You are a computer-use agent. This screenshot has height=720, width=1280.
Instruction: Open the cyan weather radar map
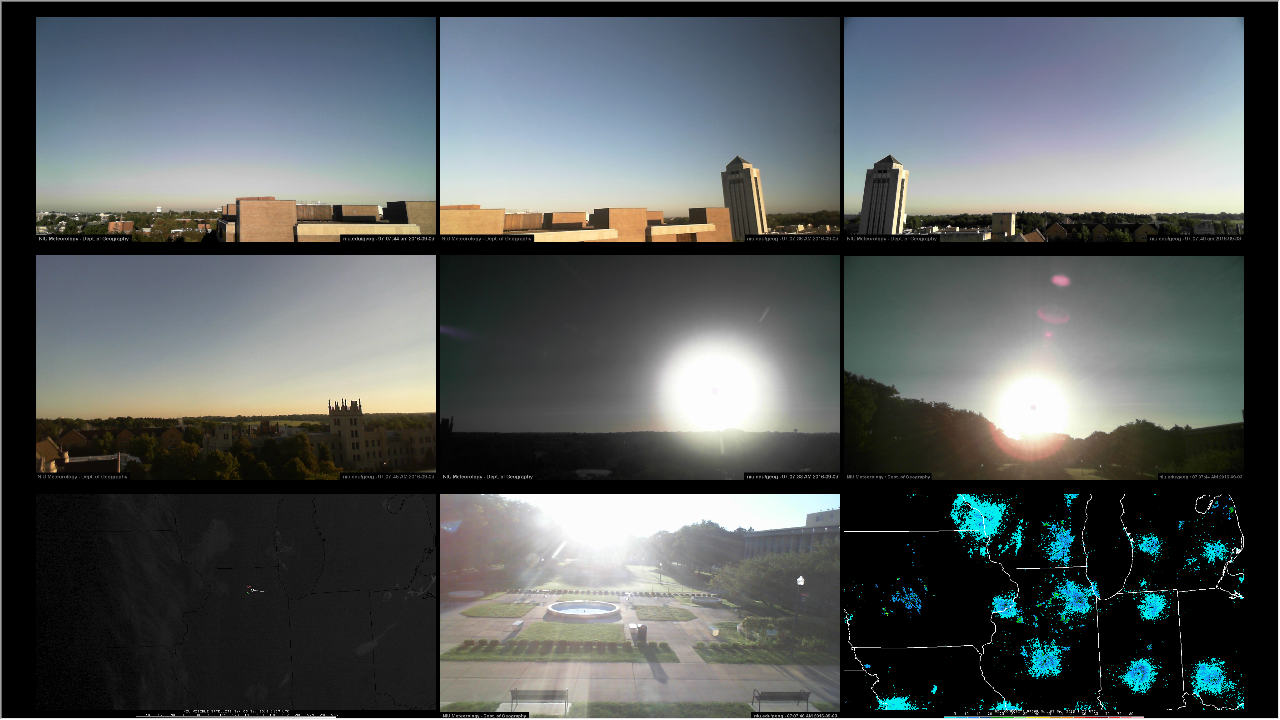pos(1044,606)
